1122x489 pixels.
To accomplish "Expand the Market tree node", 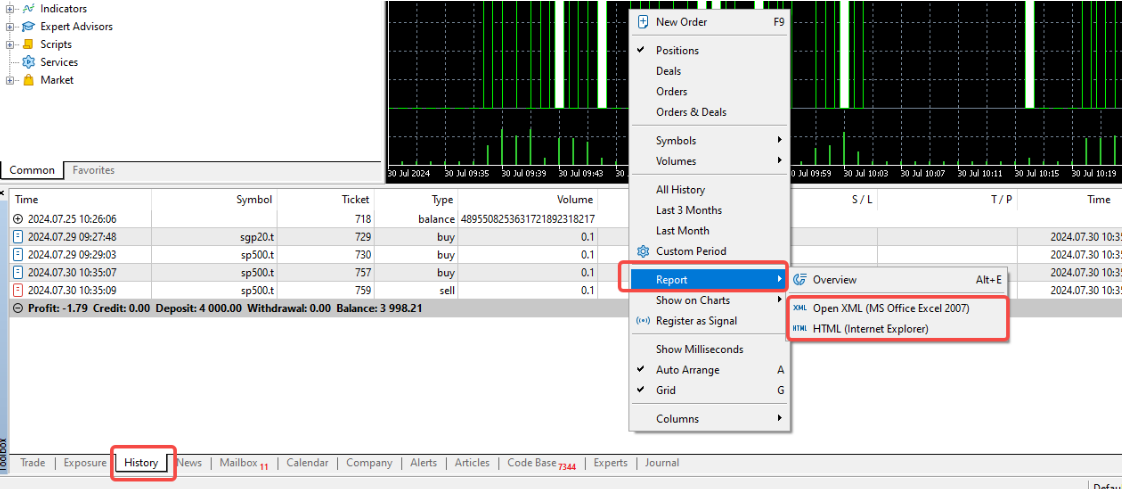I will 10,80.
